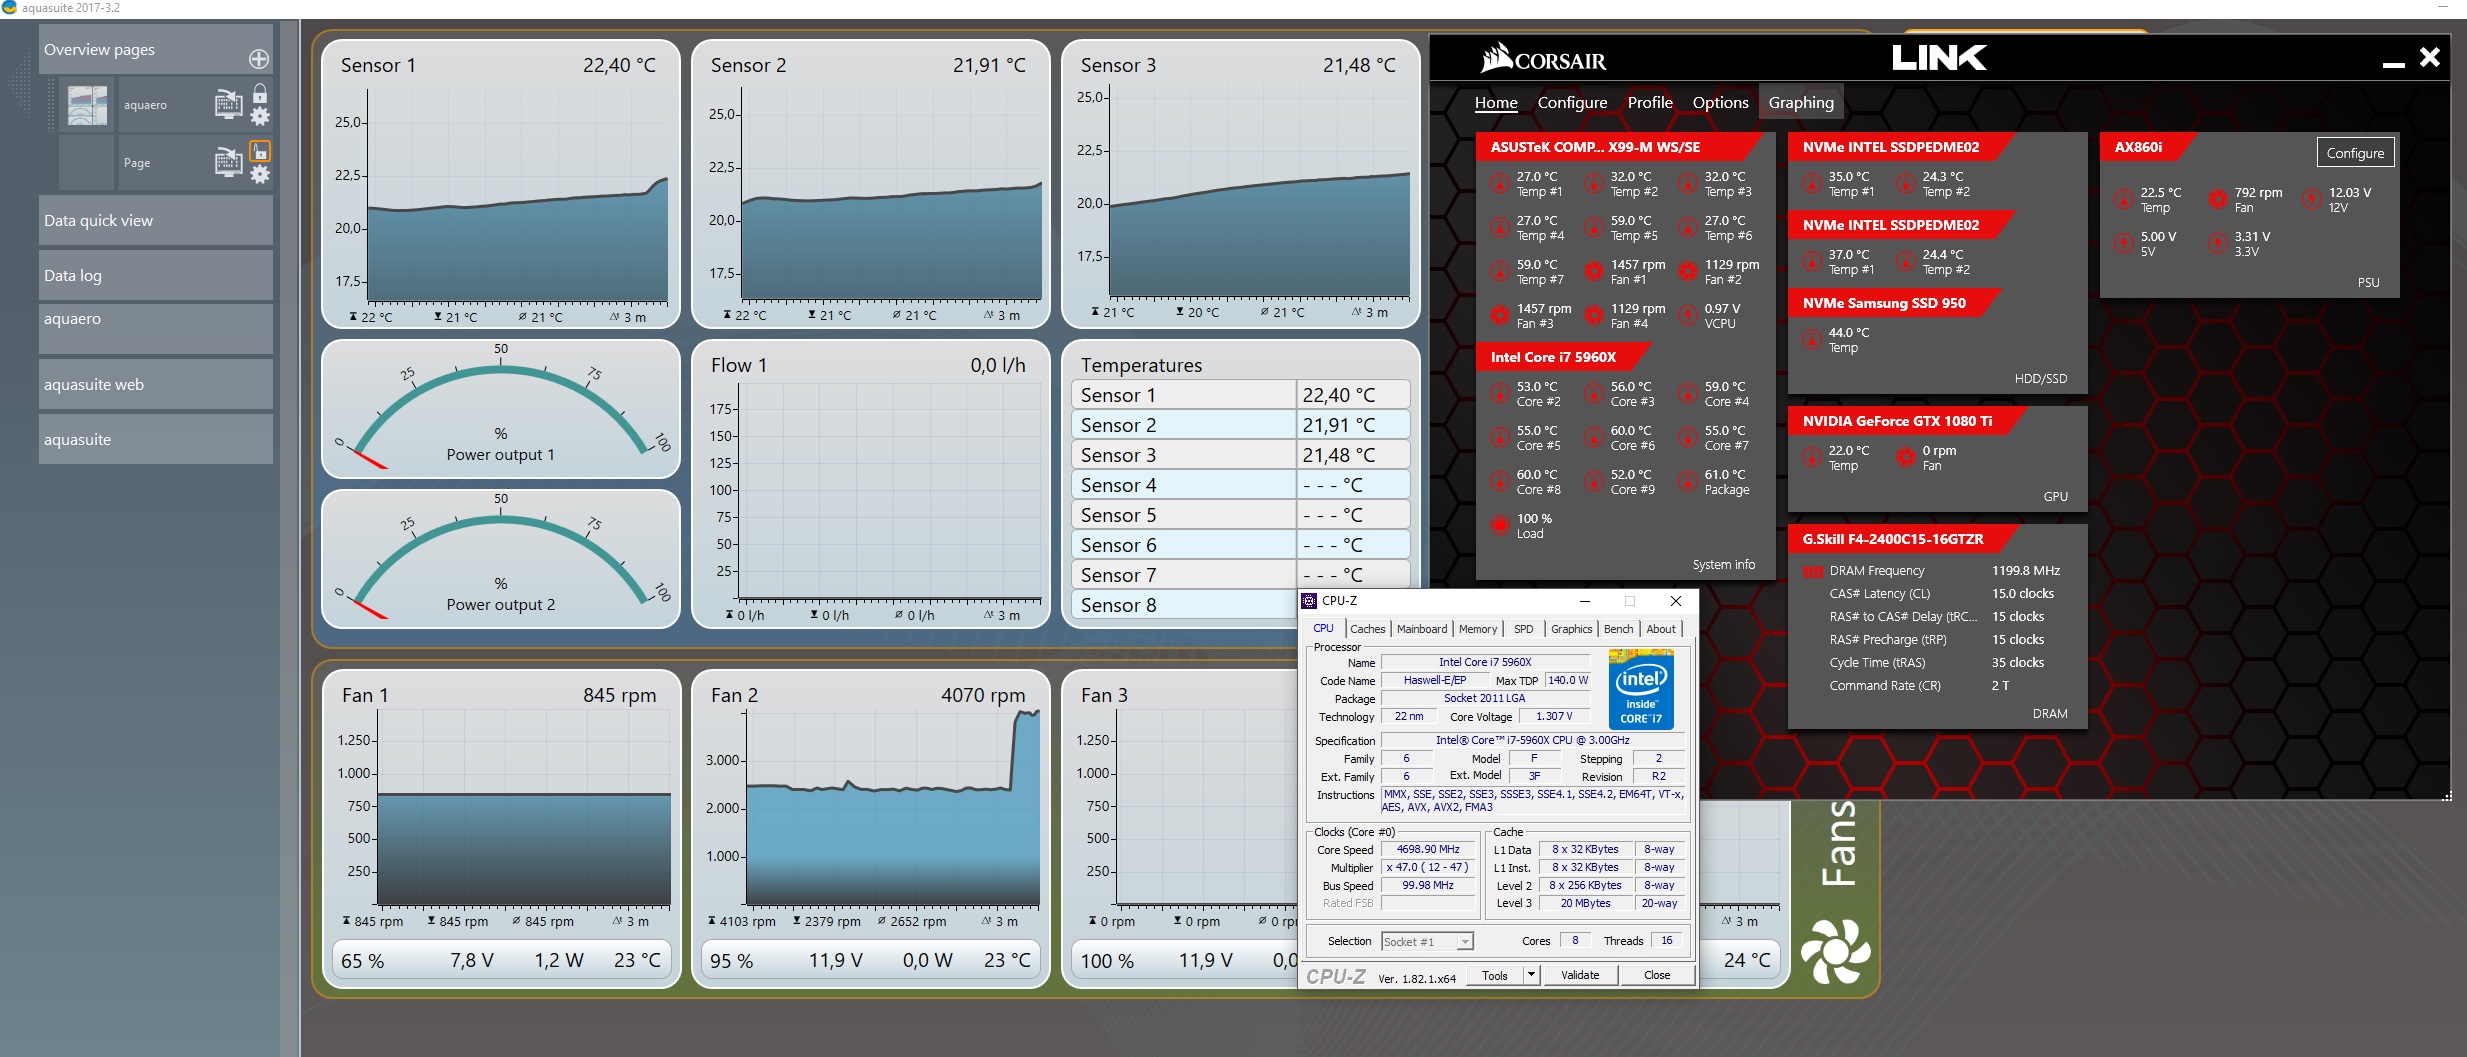Open the Home tab in Corsair Link
The width and height of the screenshot is (2467, 1057).
[1496, 102]
